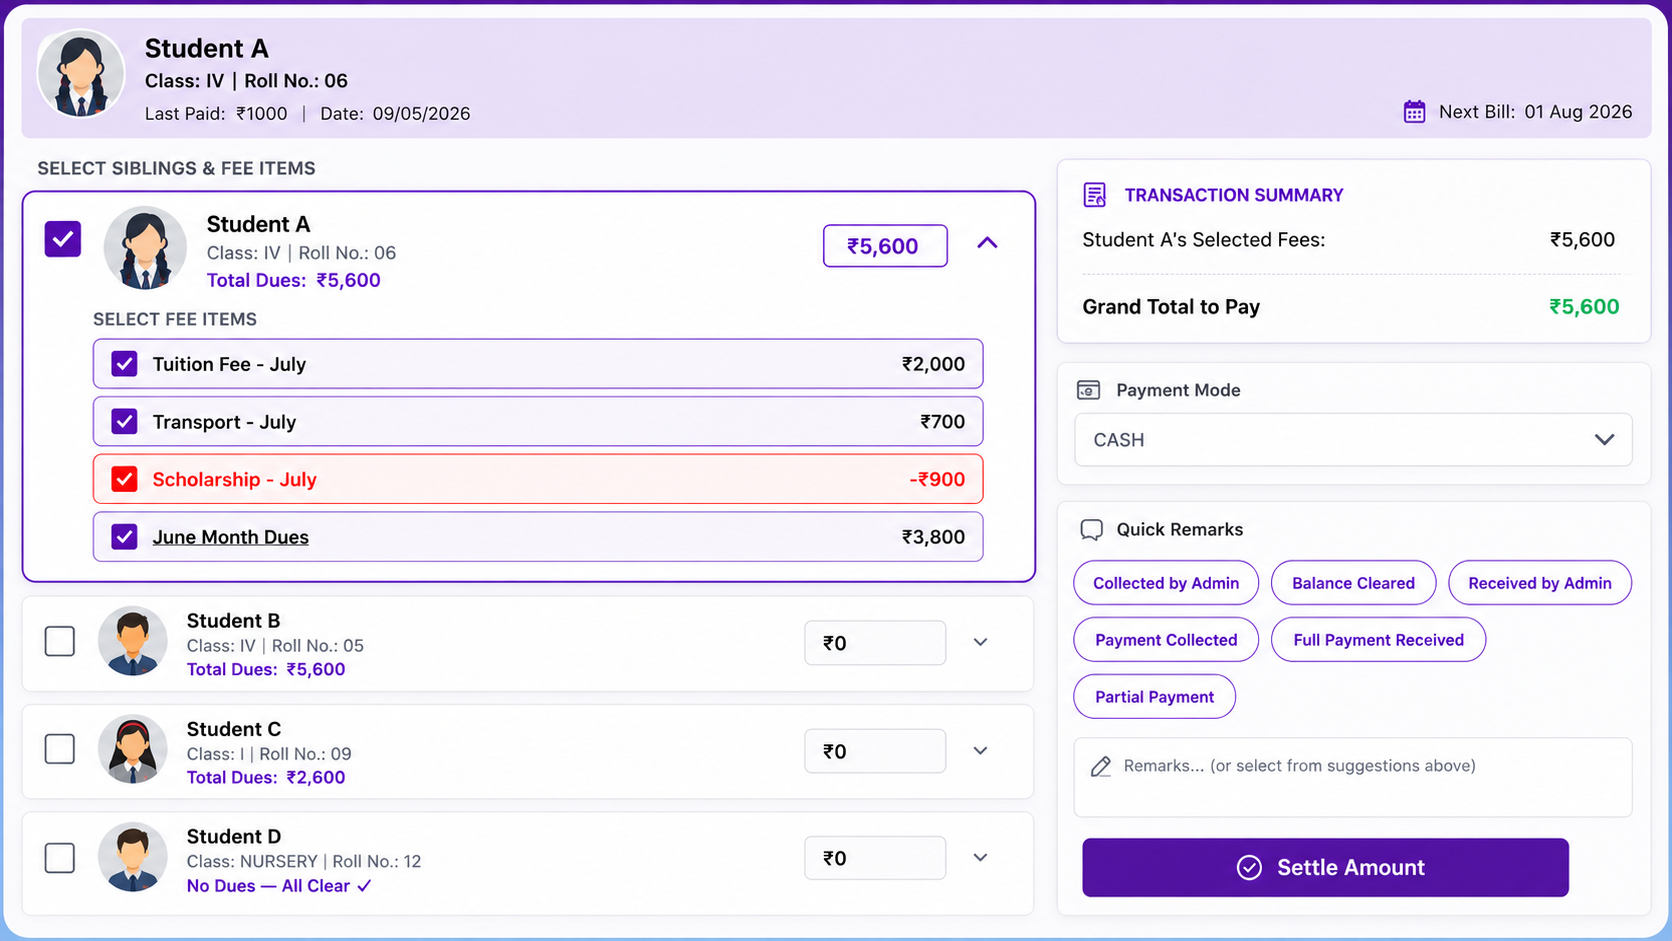Screen dimensions: 1672x941
Task: Expand Student B's fee items chevron
Action: 980,643
